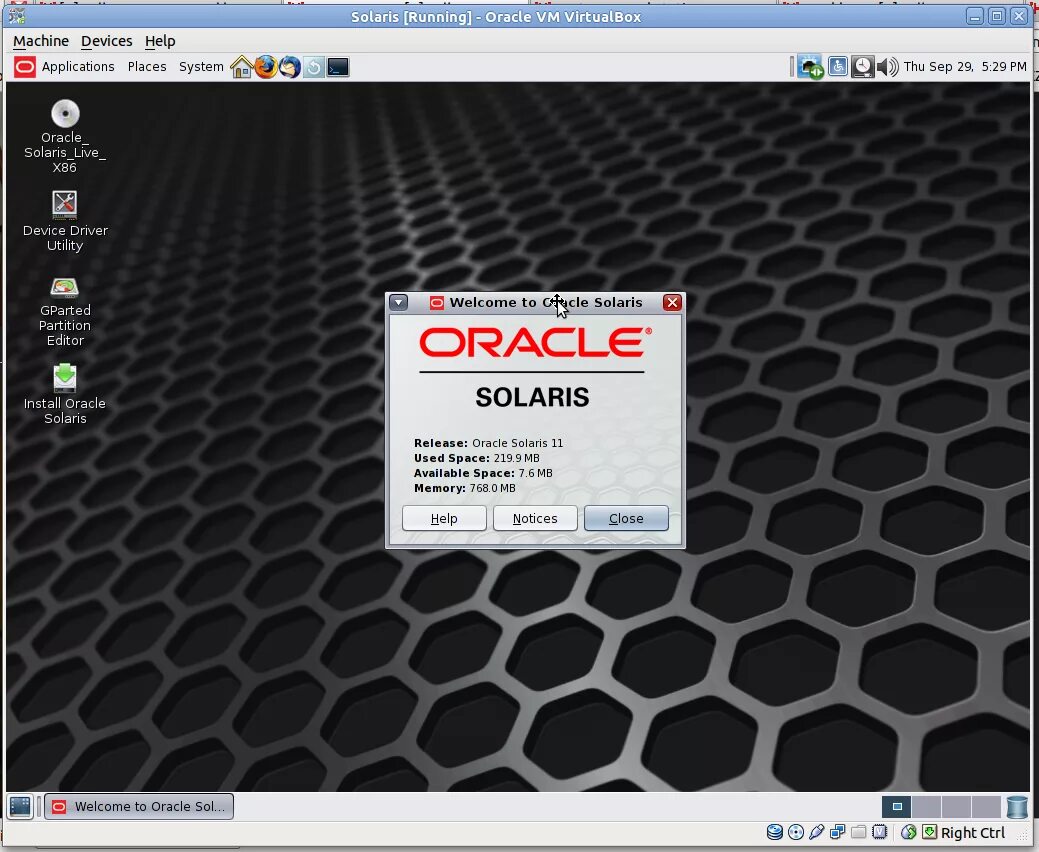Open the VirtualBox Help menu
1039x852 pixels.
(x=160, y=41)
